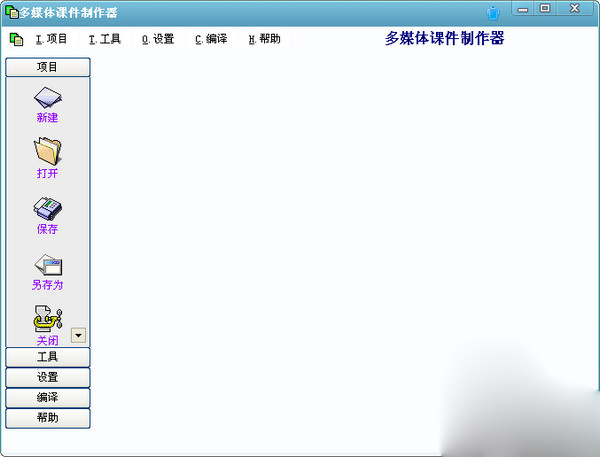Expand the 工具 section in the sidebar
600x457 pixels.
47,357
